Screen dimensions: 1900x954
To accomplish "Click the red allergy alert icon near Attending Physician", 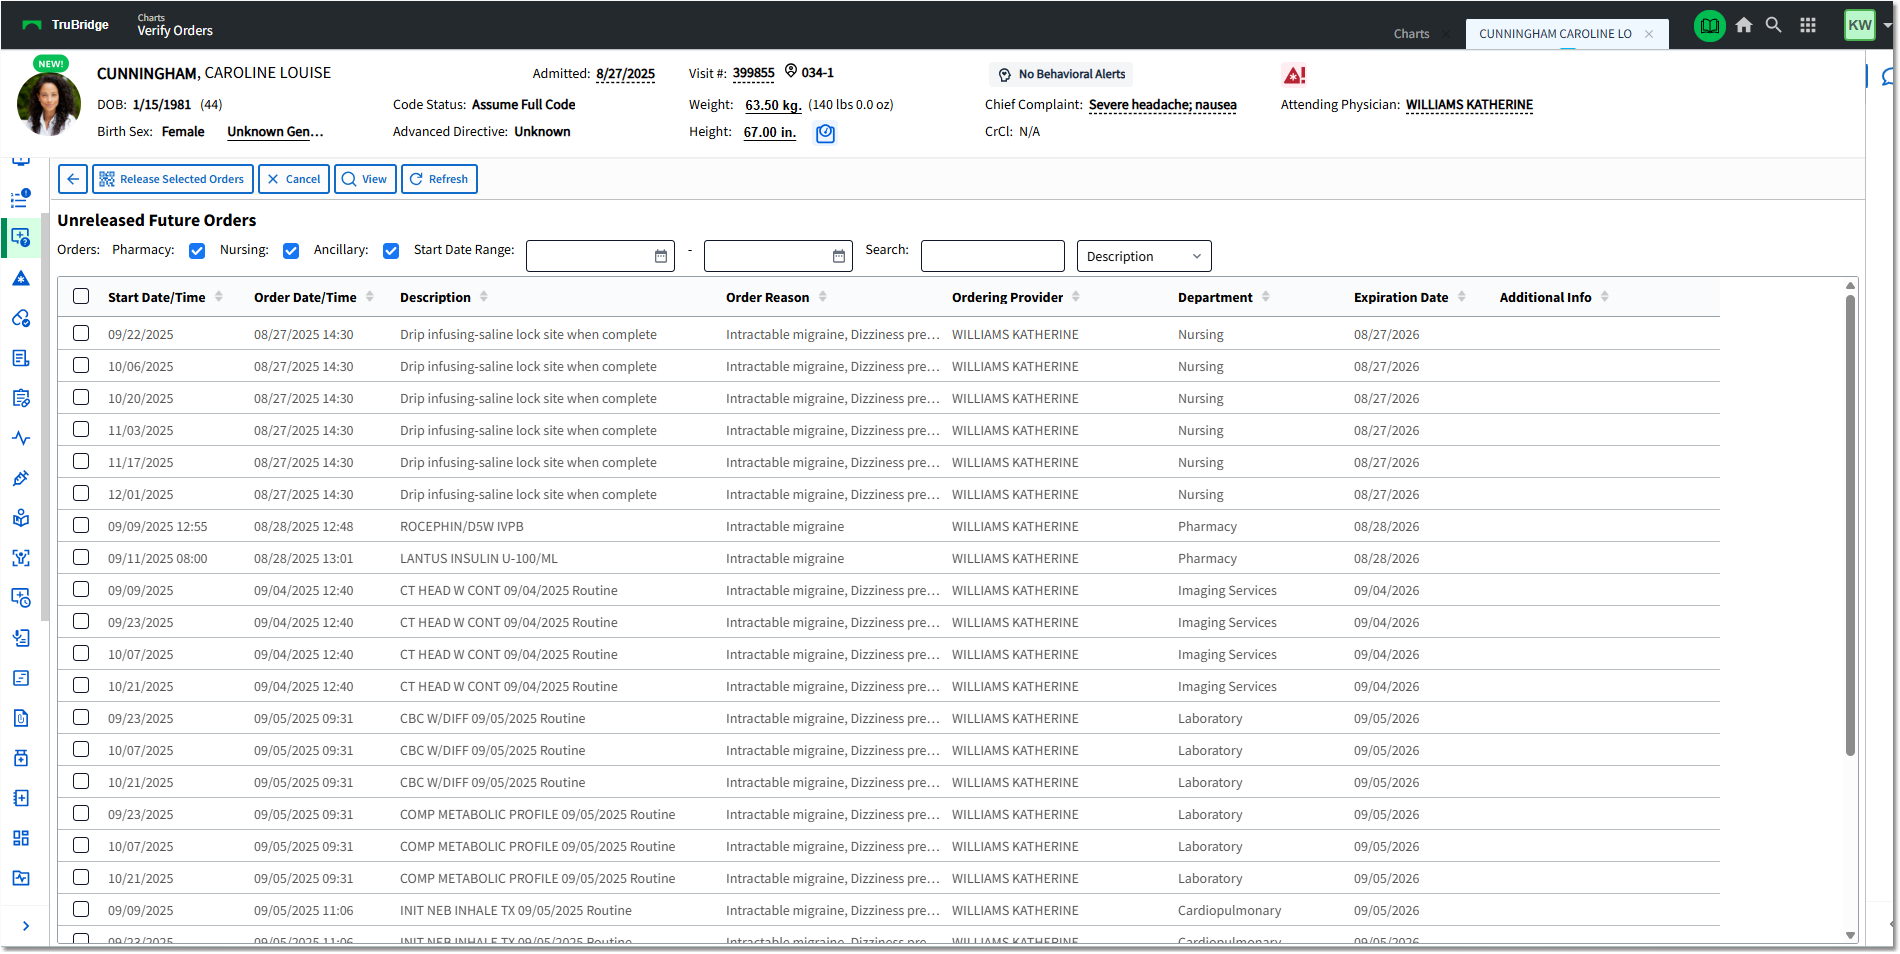I will click(x=1294, y=74).
